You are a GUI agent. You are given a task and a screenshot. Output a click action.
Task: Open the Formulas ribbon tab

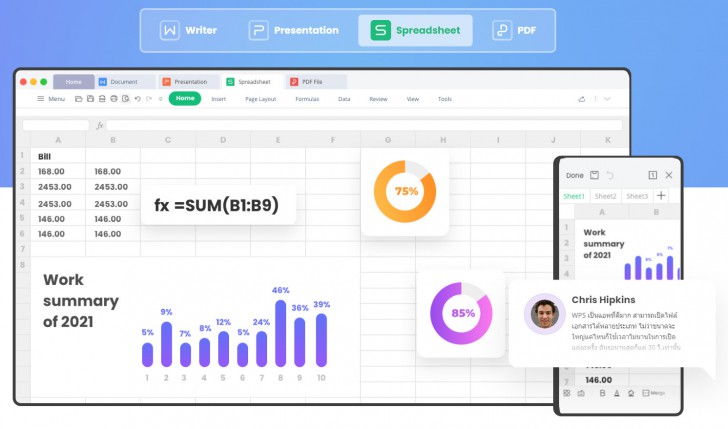click(307, 99)
